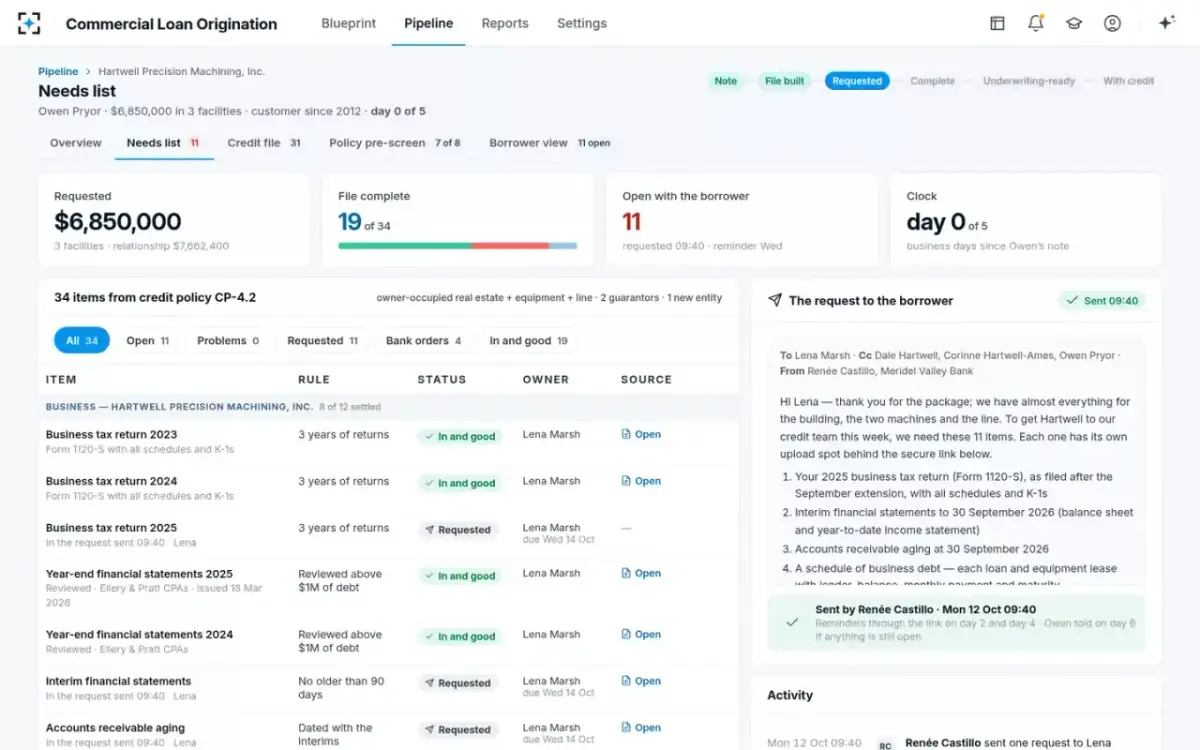
Task: Filter by Bank orders 4 chip
Action: coord(423,341)
